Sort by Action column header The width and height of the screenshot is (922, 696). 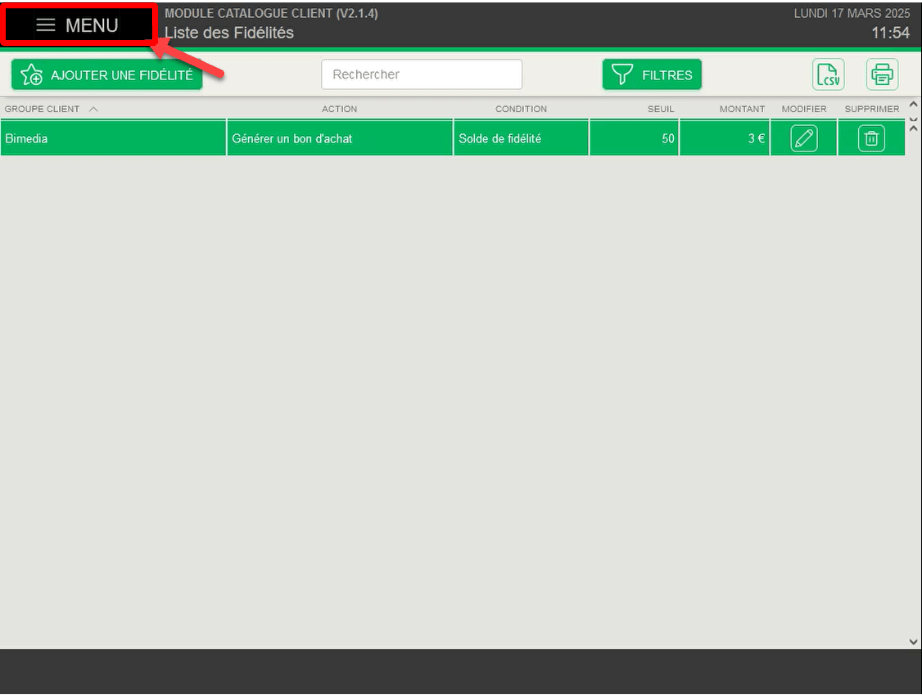[339, 109]
